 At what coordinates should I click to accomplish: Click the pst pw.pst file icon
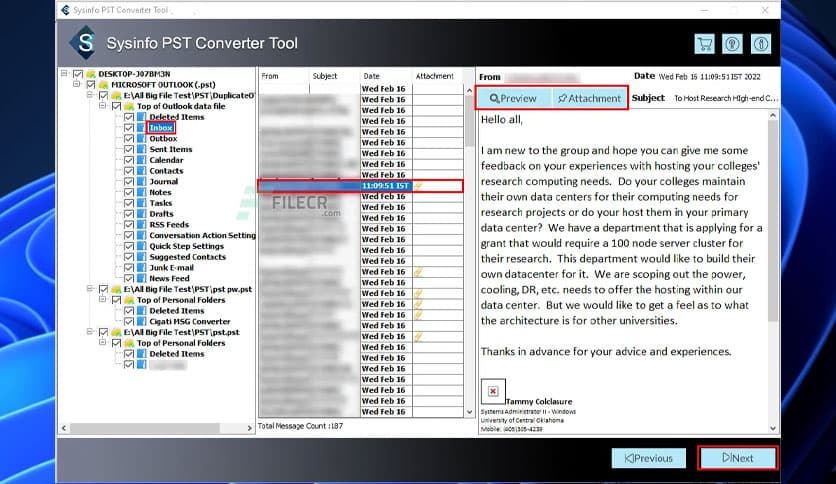pos(116,289)
